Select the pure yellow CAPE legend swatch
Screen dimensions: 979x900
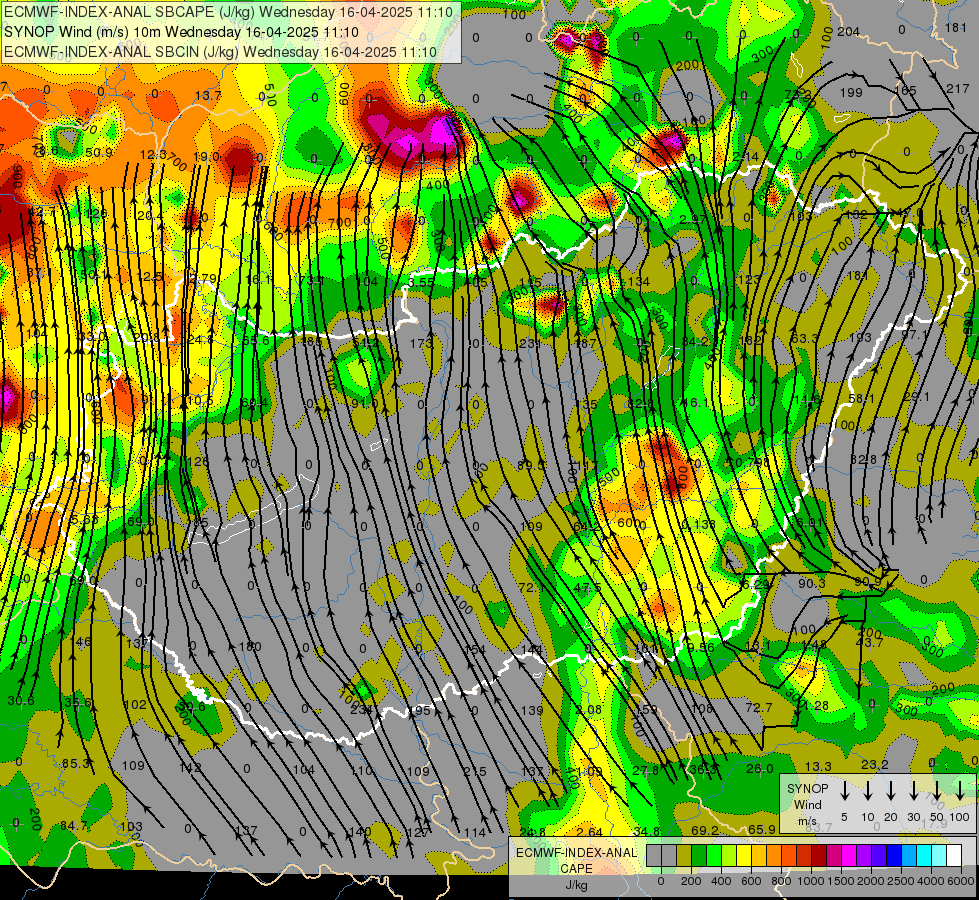744,856
